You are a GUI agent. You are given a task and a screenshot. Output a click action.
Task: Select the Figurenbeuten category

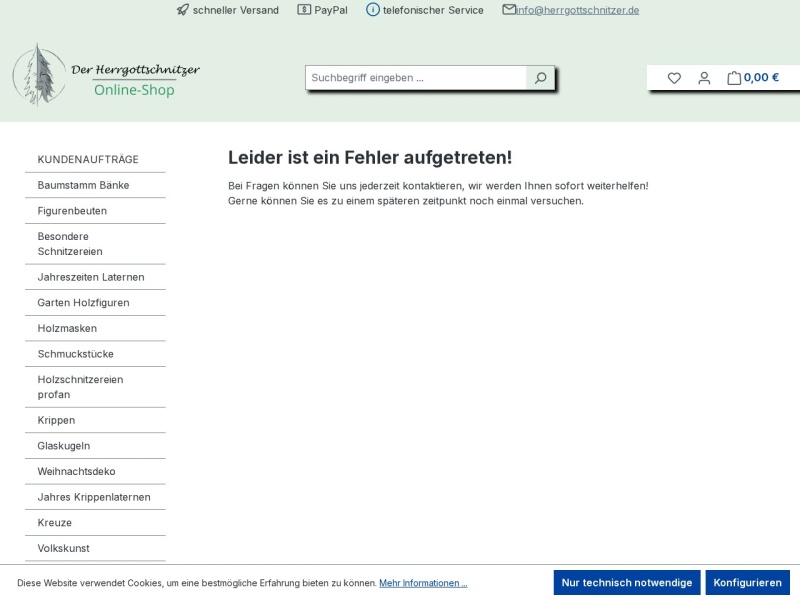[95, 211]
